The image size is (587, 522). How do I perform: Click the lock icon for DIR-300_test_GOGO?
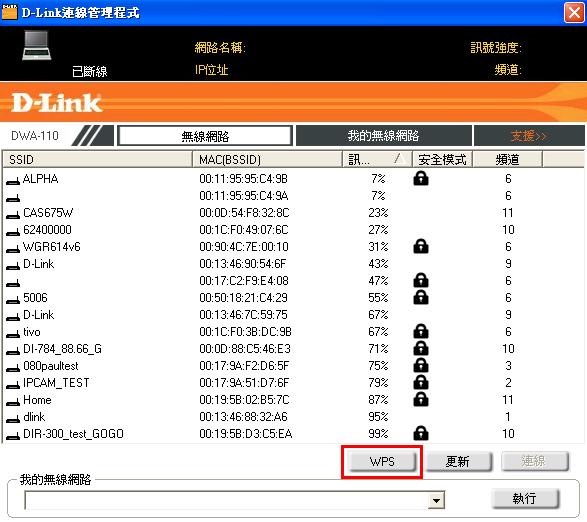pyautogui.click(x=421, y=433)
